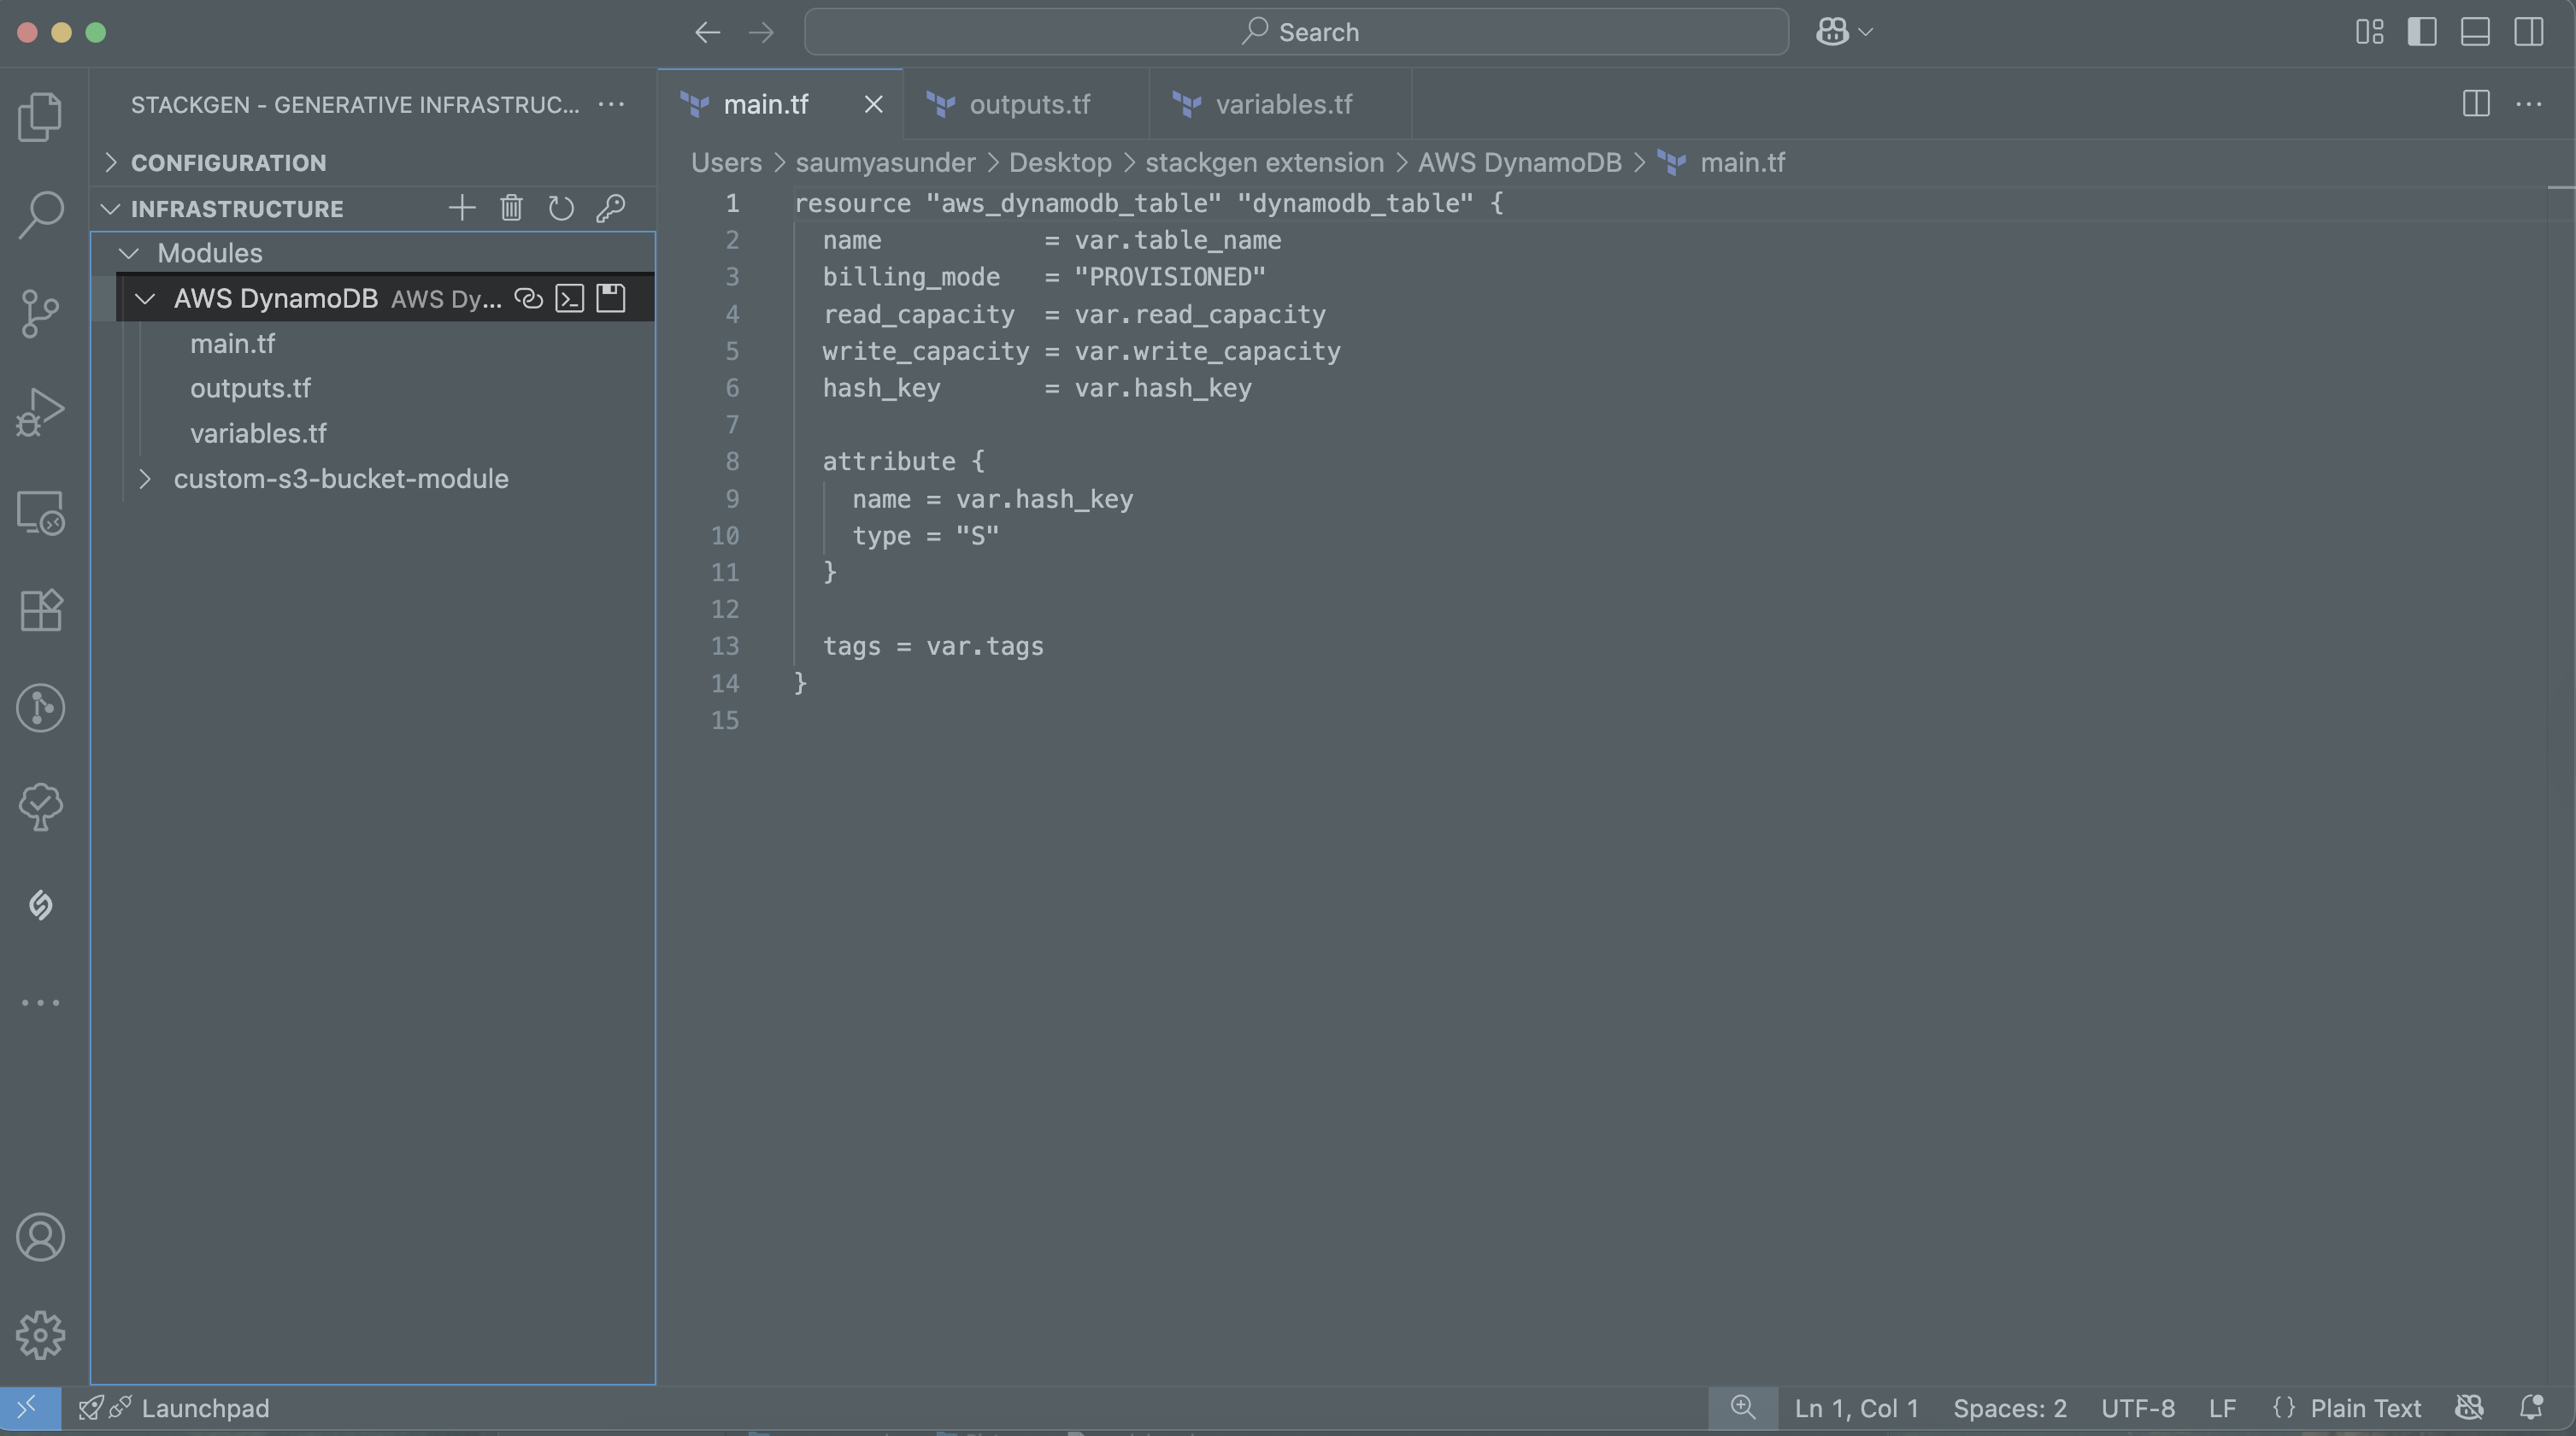The image size is (2576, 1436).
Task: Open the StackGen activity bar icon
Action: point(40,905)
